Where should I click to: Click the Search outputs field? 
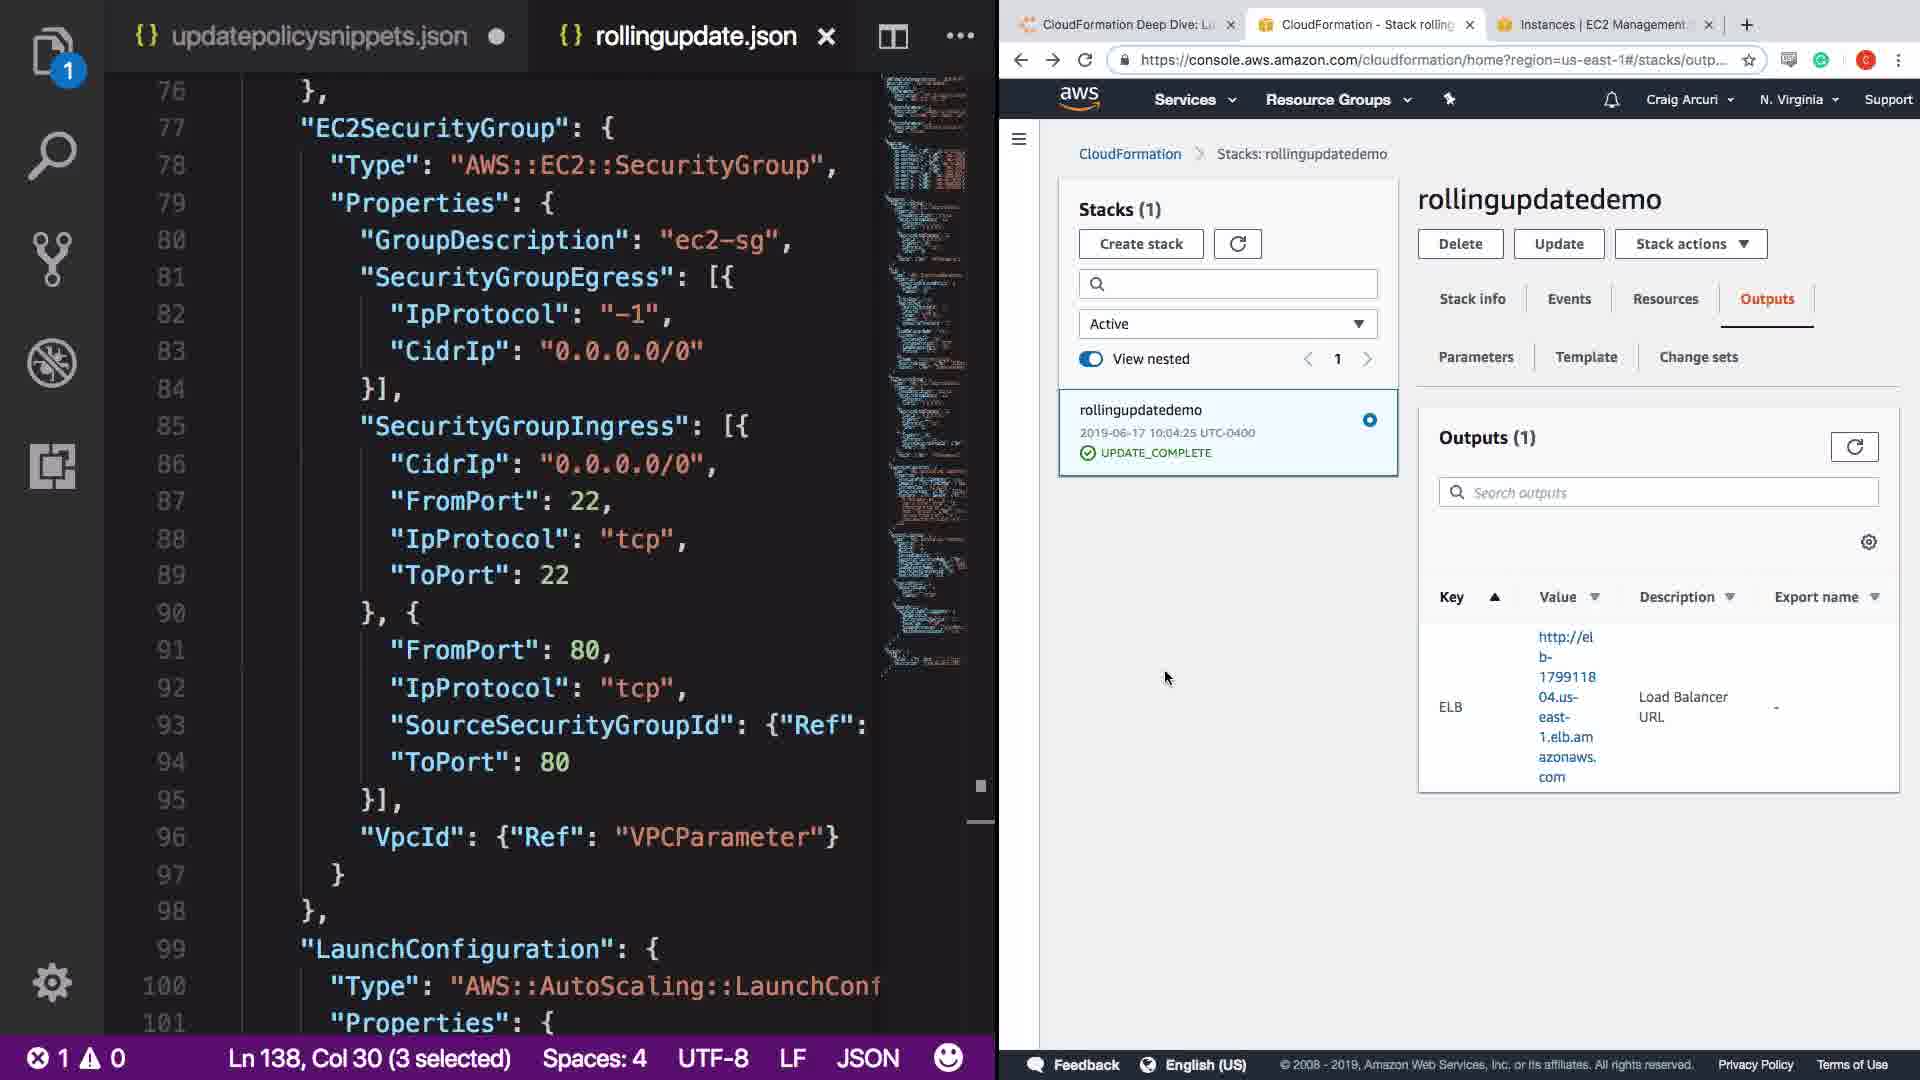point(1668,493)
